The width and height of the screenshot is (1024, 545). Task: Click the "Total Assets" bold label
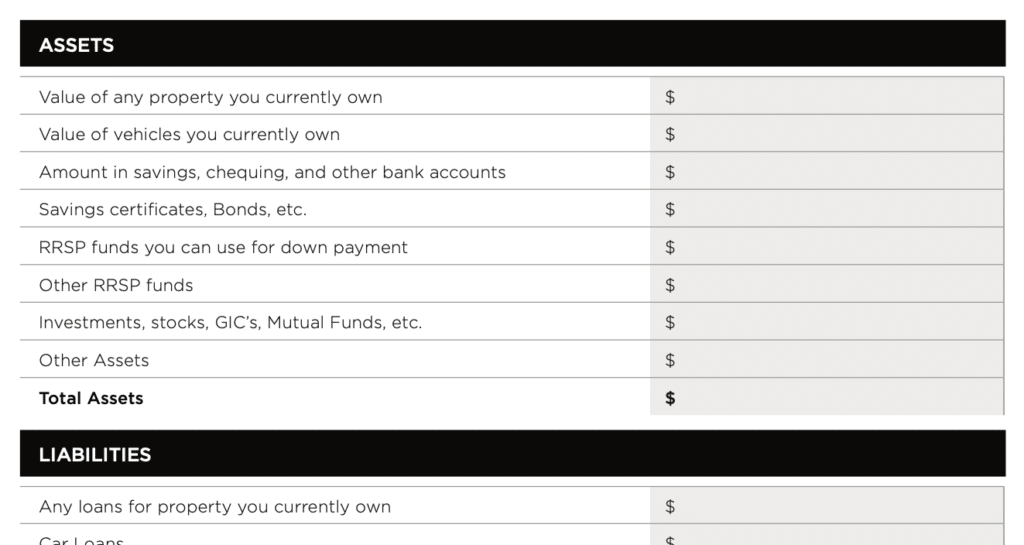[91, 398]
